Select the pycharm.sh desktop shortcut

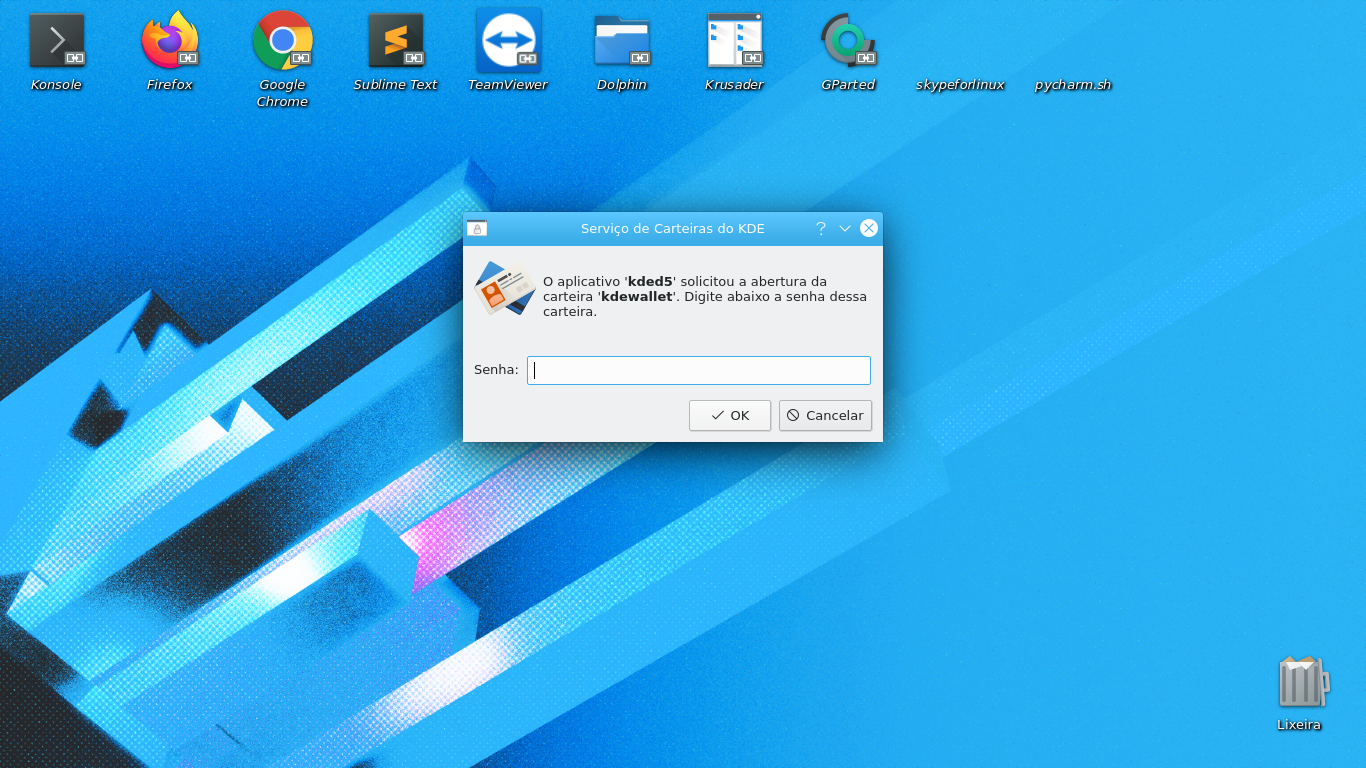point(1073,85)
